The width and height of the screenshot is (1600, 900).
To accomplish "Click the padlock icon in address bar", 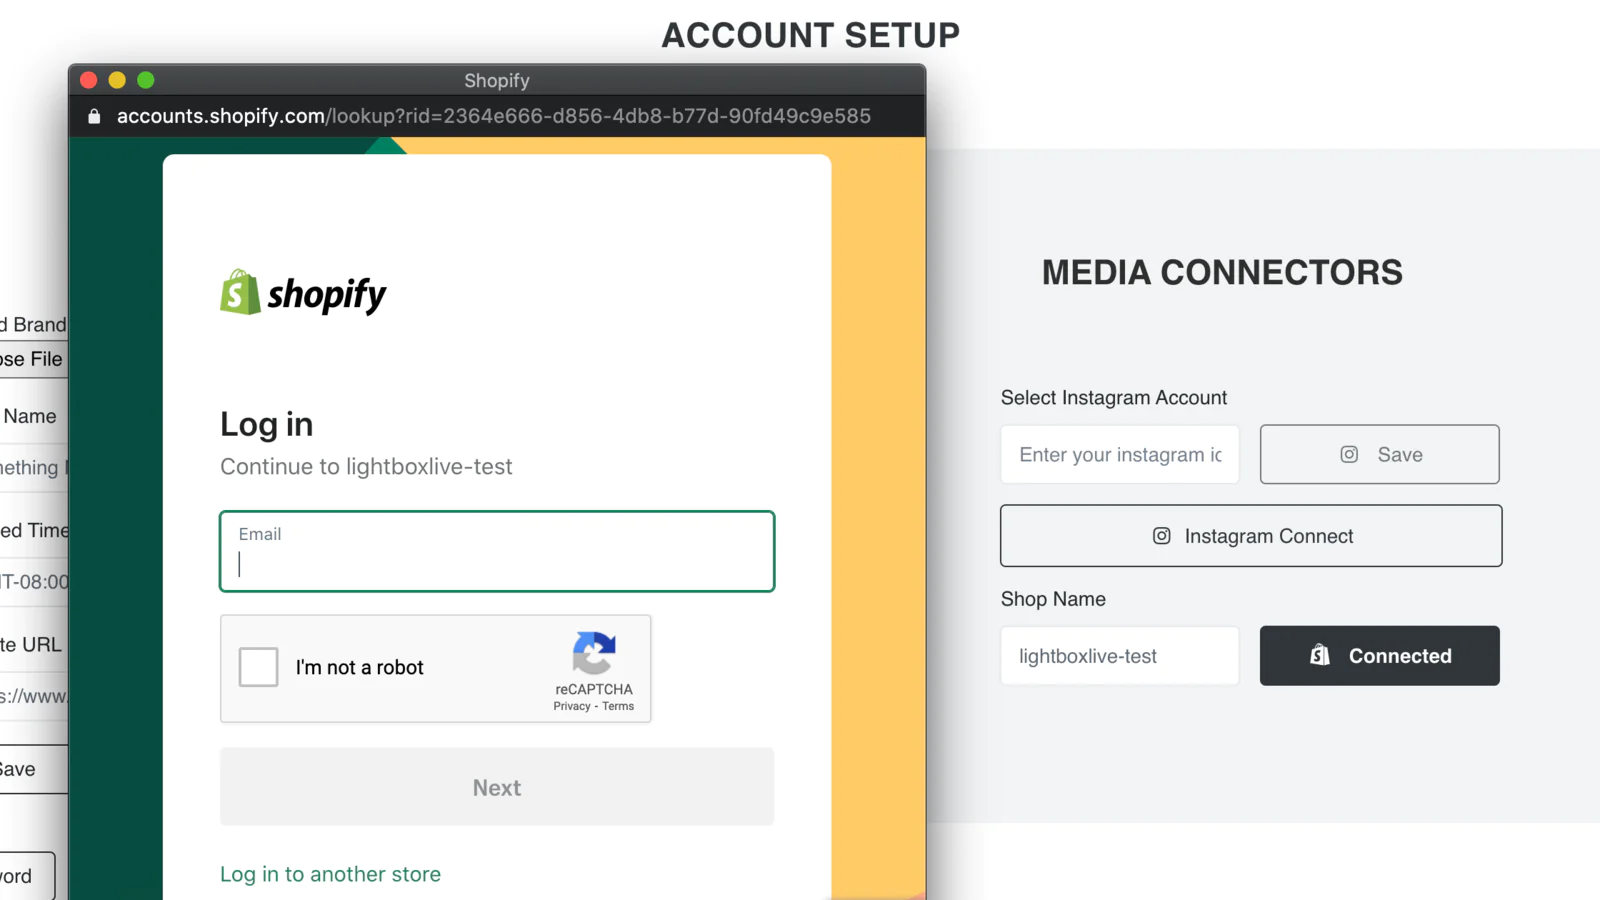I will pos(94,116).
